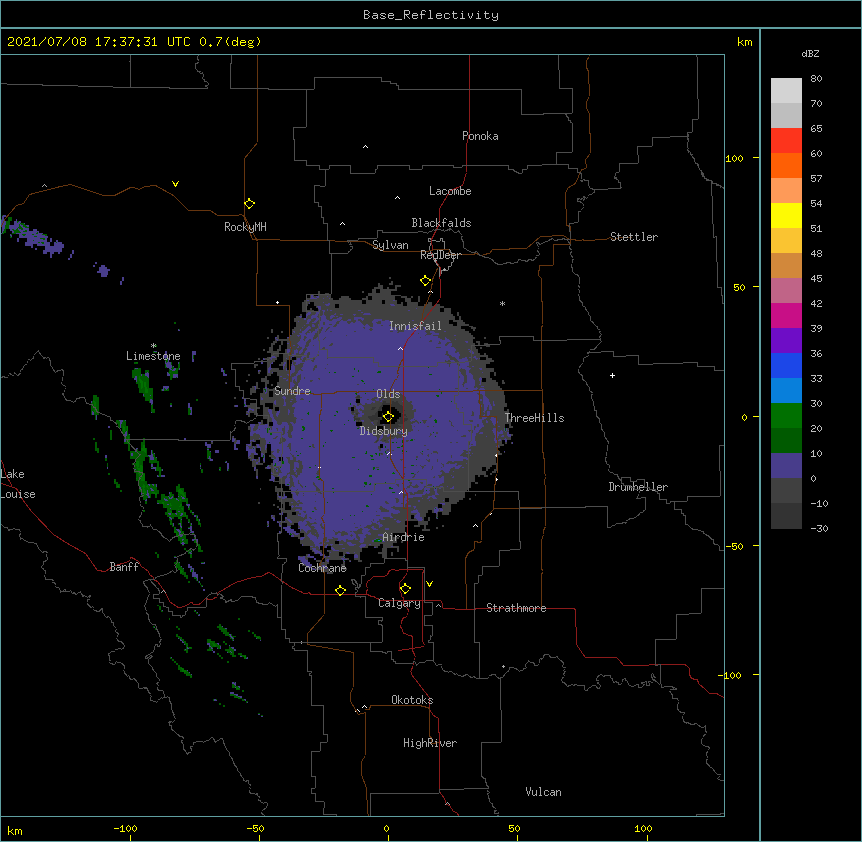Image resolution: width=862 pixels, height=842 pixels.
Task: Click the yellow diamond marker below Cochrane
Action: coord(340,590)
